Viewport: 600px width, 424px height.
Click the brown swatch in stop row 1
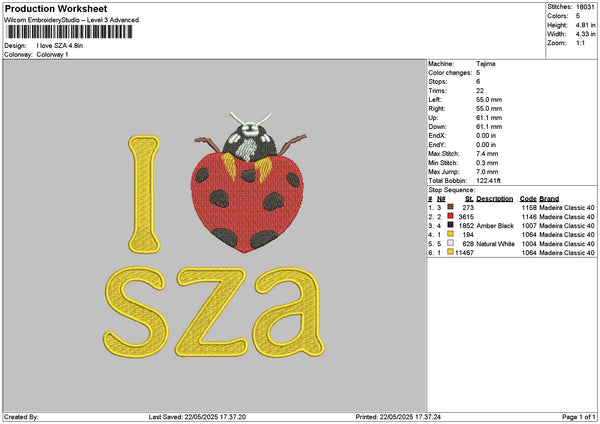pyautogui.click(x=450, y=207)
